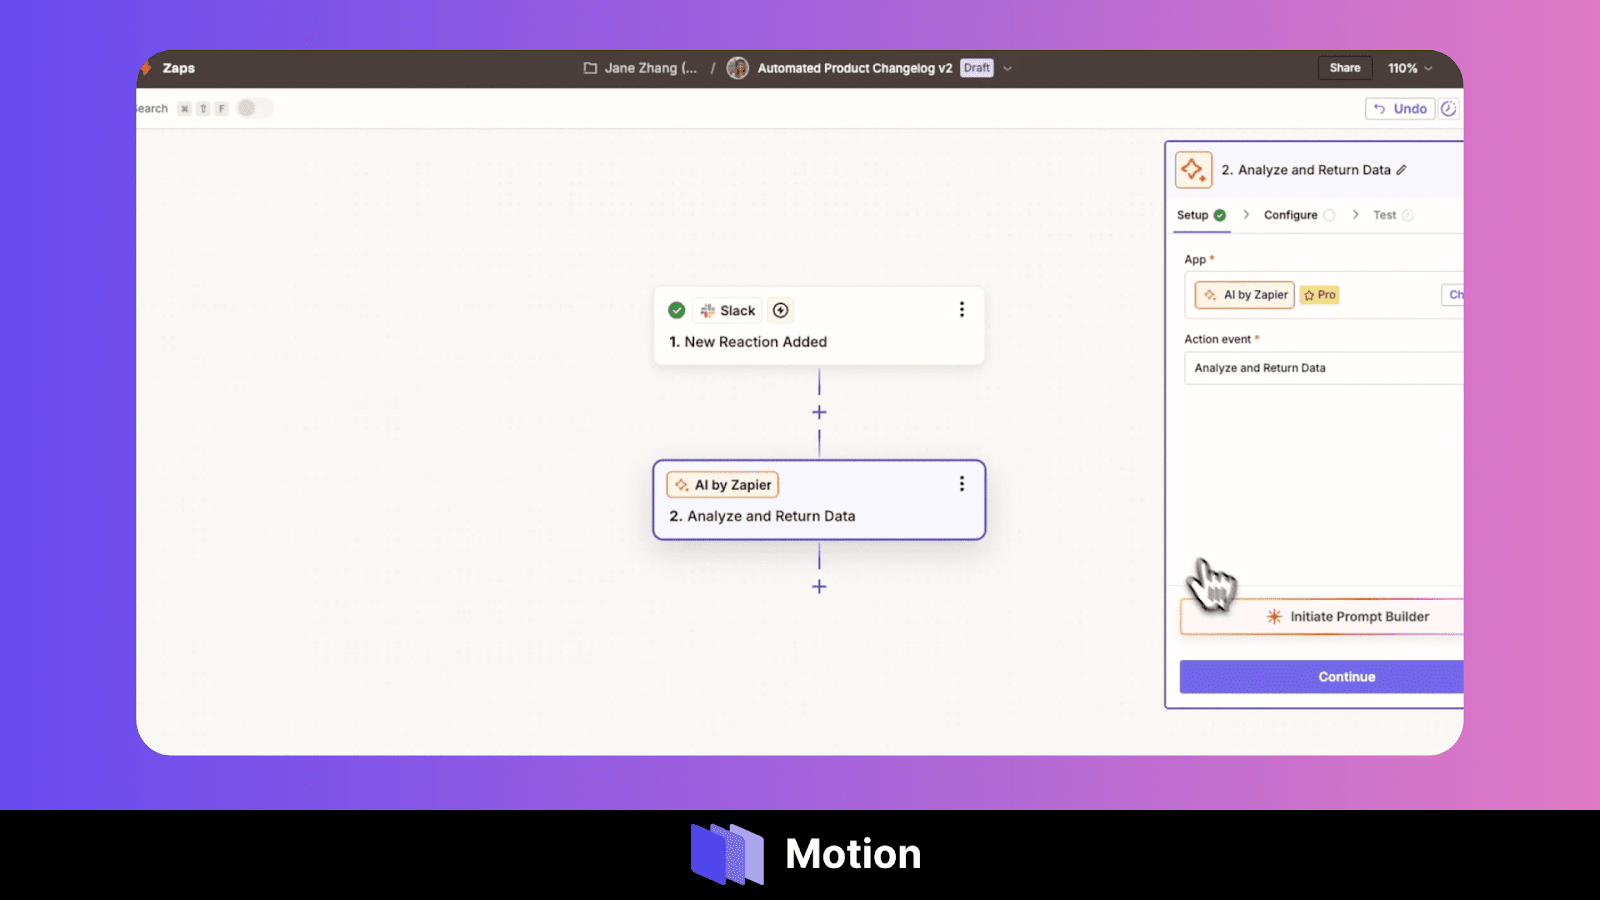Click the Undo button
Image resolution: width=1600 pixels, height=900 pixels.
pyautogui.click(x=1400, y=108)
